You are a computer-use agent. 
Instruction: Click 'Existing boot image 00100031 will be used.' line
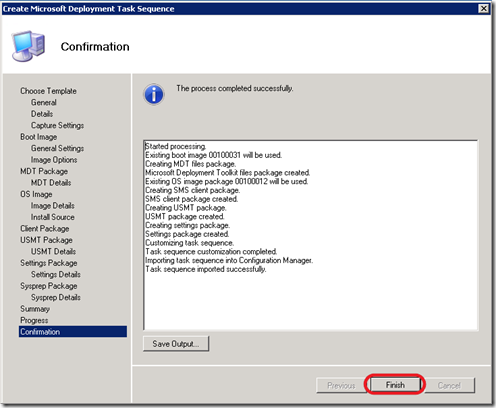tap(213, 155)
